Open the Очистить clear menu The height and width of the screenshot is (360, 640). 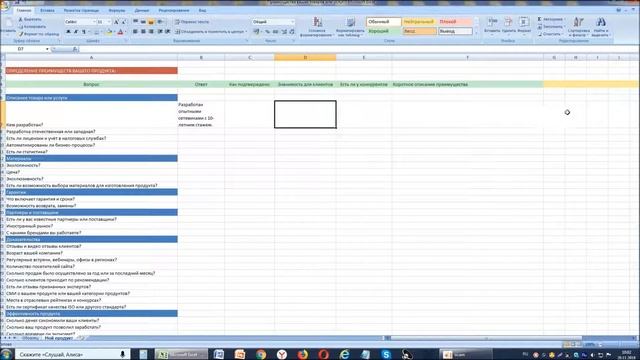pyautogui.click(x=550, y=34)
